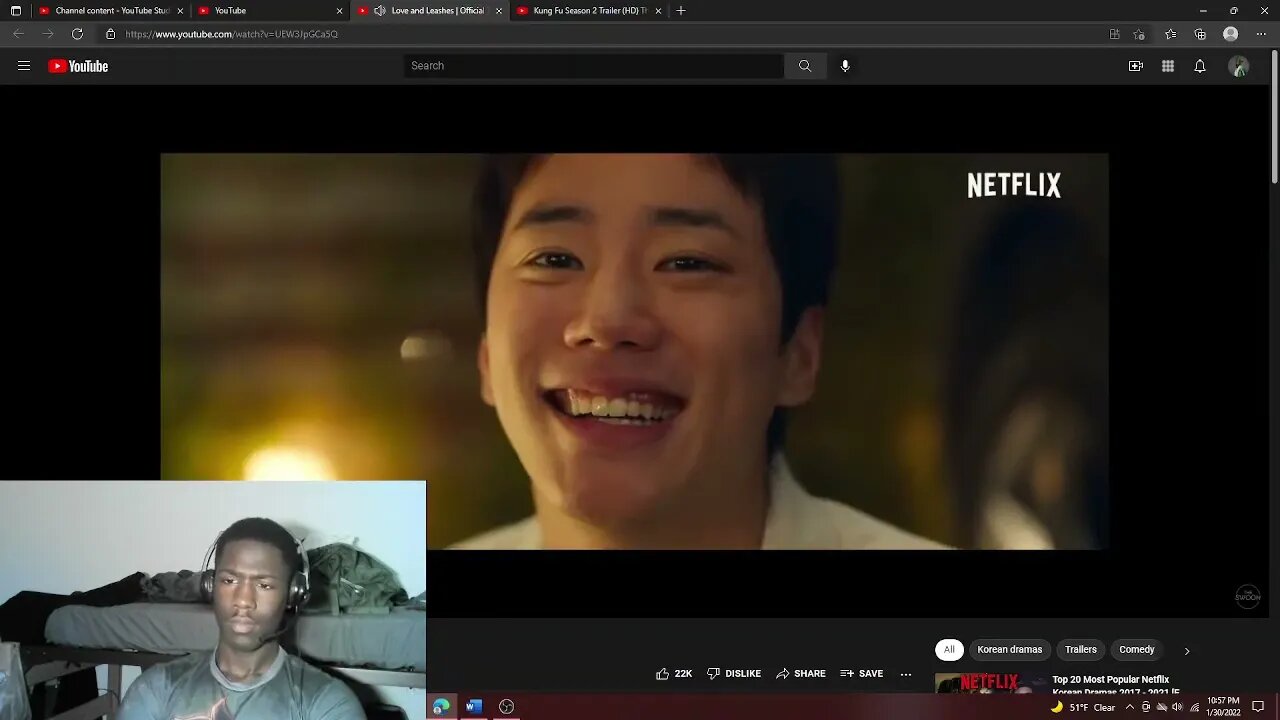The height and width of the screenshot is (720, 1280).
Task: Click the browser address bar URL
Action: coord(232,34)
